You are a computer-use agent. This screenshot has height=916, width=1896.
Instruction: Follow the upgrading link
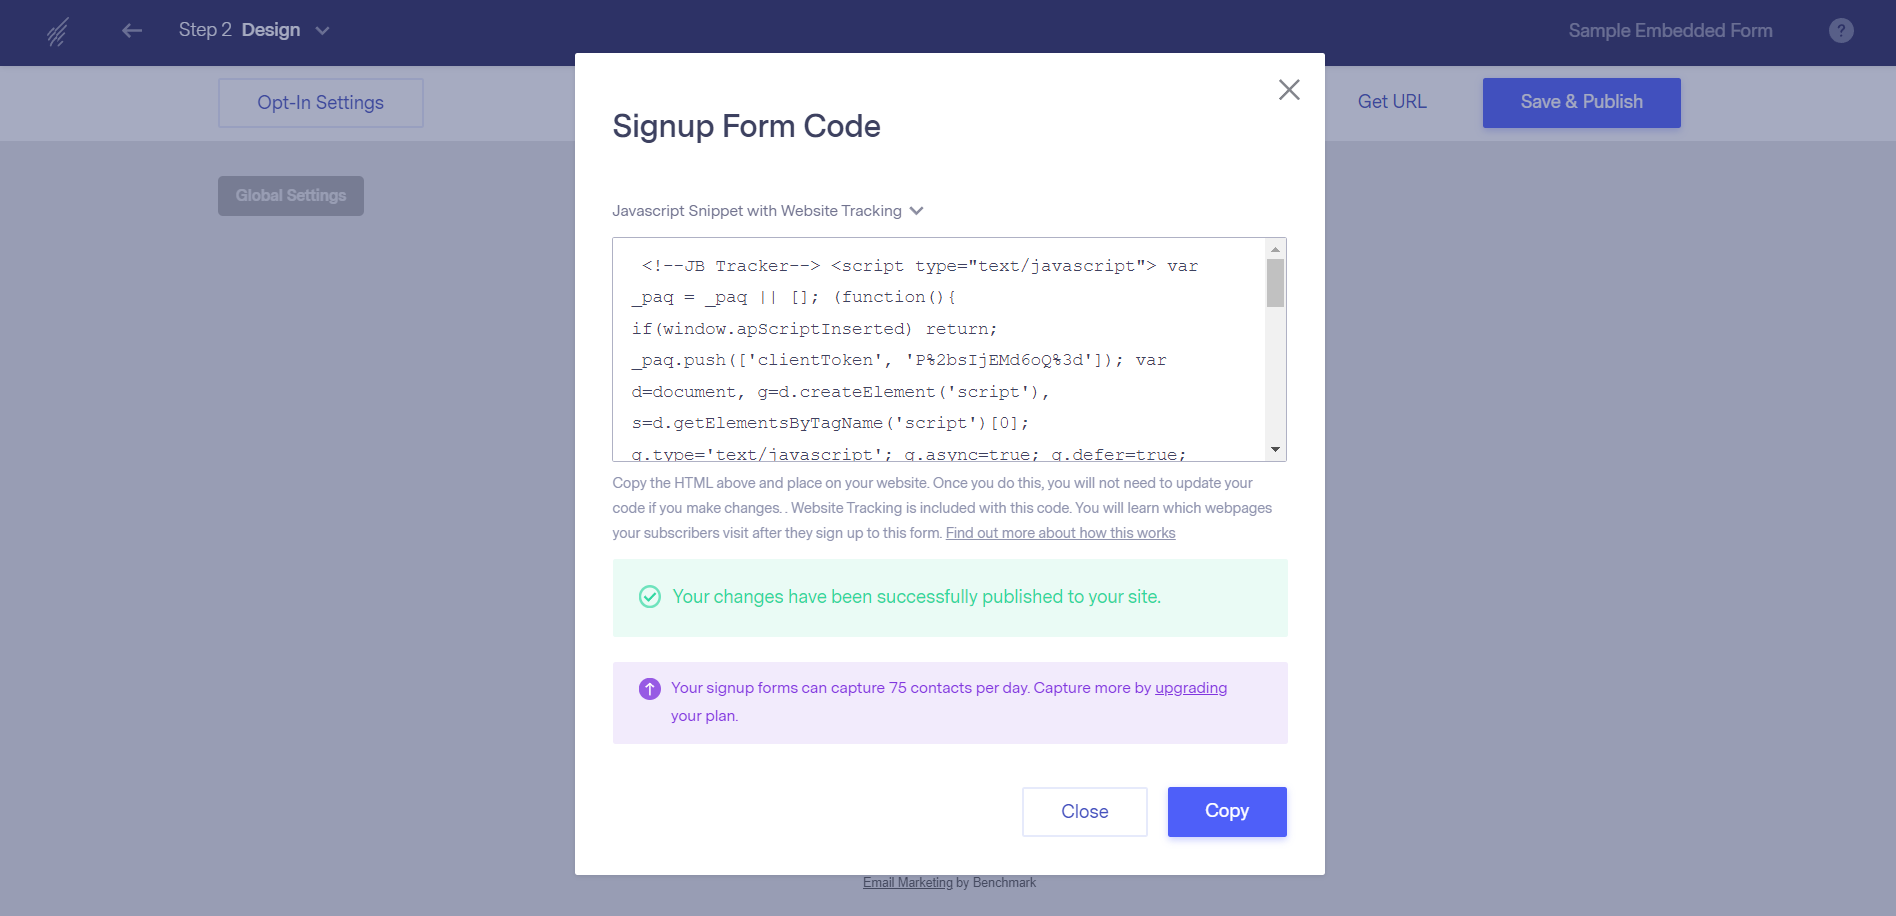coord(1190,688)
